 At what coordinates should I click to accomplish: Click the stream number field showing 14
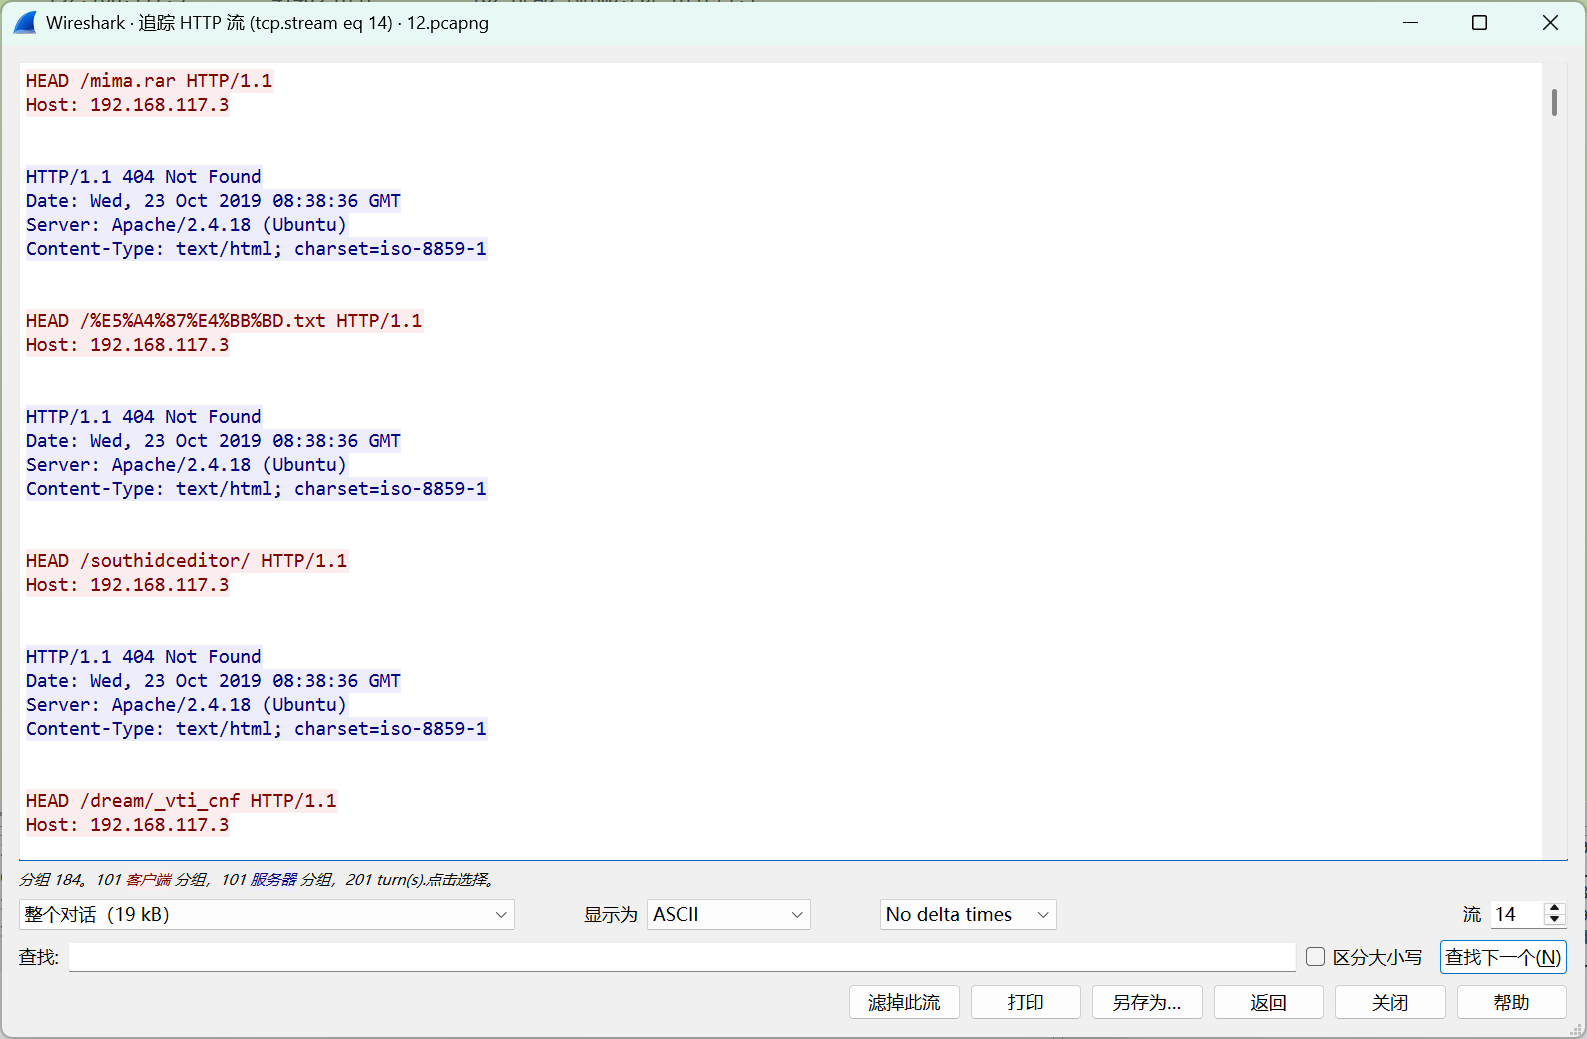click(x=1516, y=915)
